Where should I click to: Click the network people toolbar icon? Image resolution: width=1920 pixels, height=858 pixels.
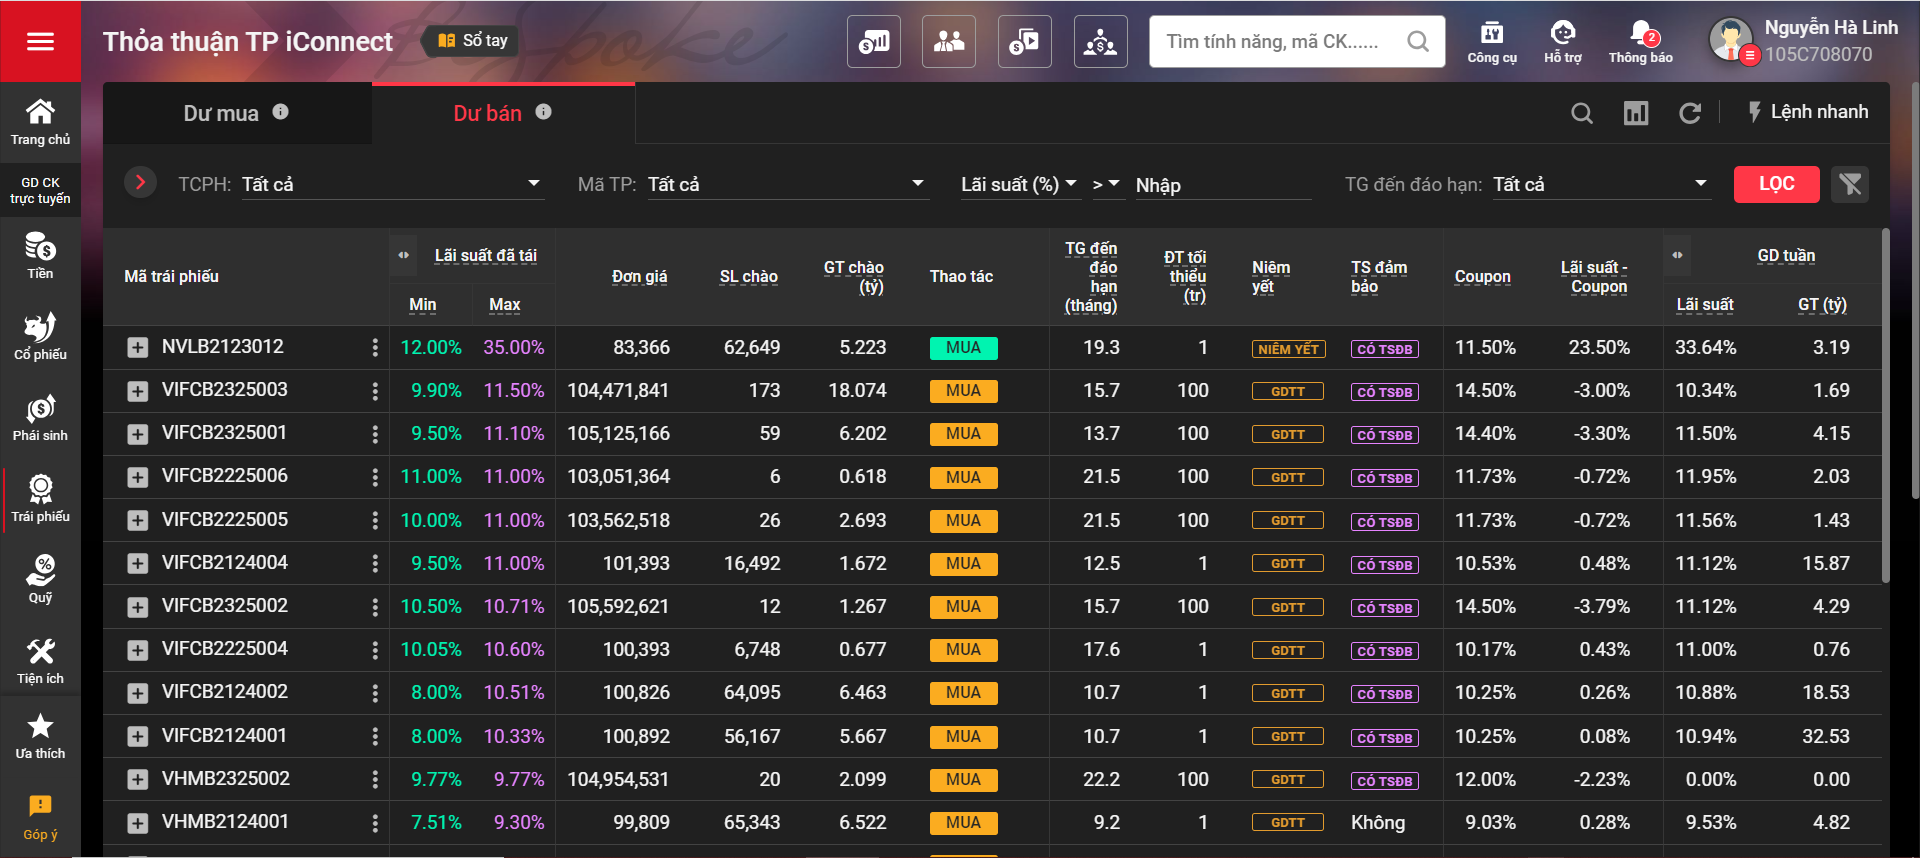pyautogui.click(x=1101, y=42)
